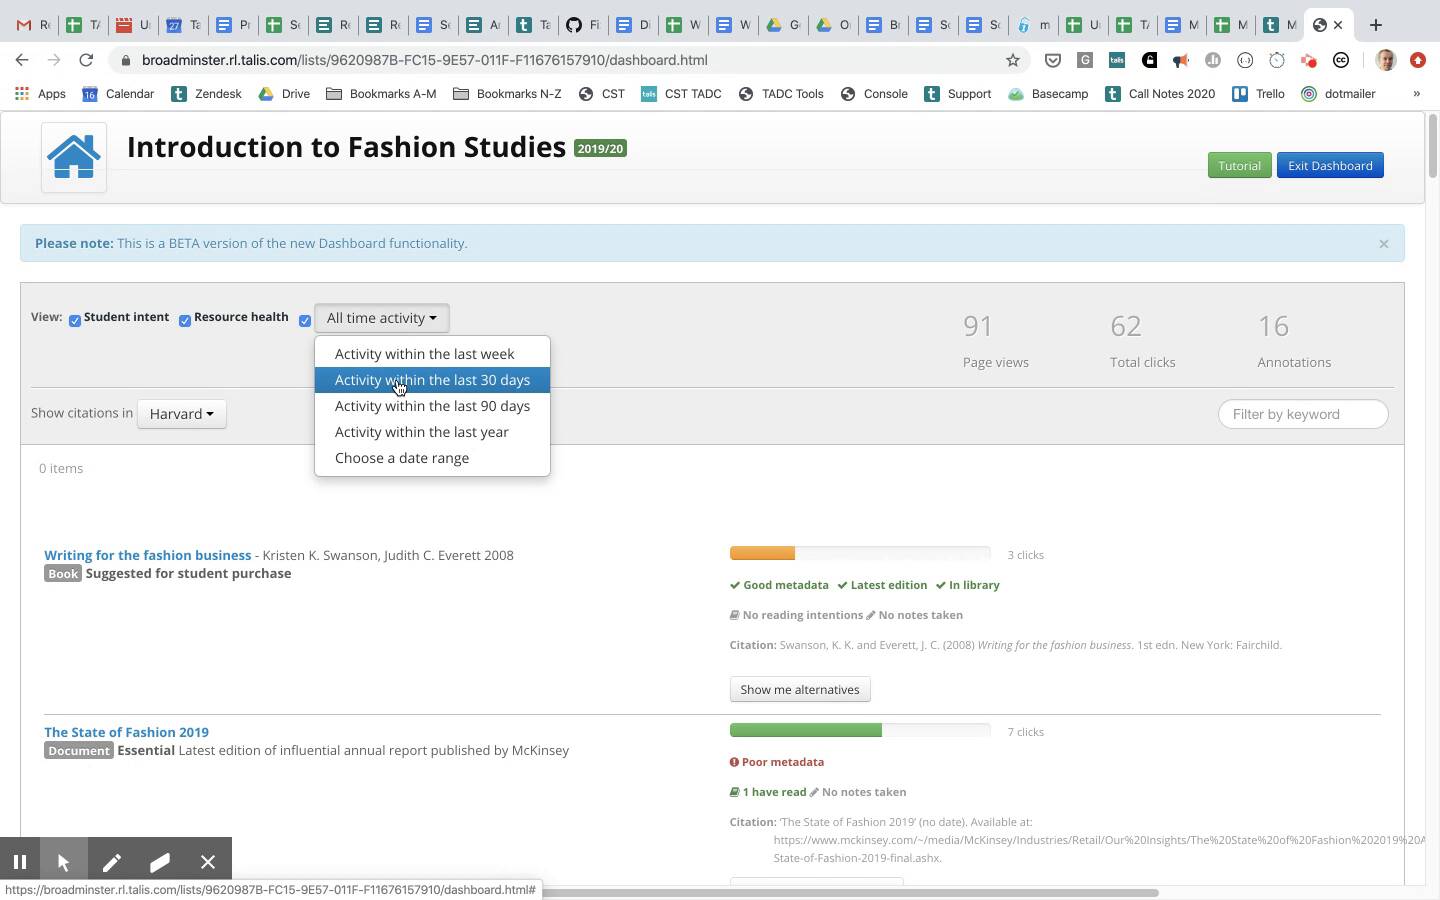Dismiss the BETA notice with X
Viewport: 1440px width, 900px height.
(1383, 244)
